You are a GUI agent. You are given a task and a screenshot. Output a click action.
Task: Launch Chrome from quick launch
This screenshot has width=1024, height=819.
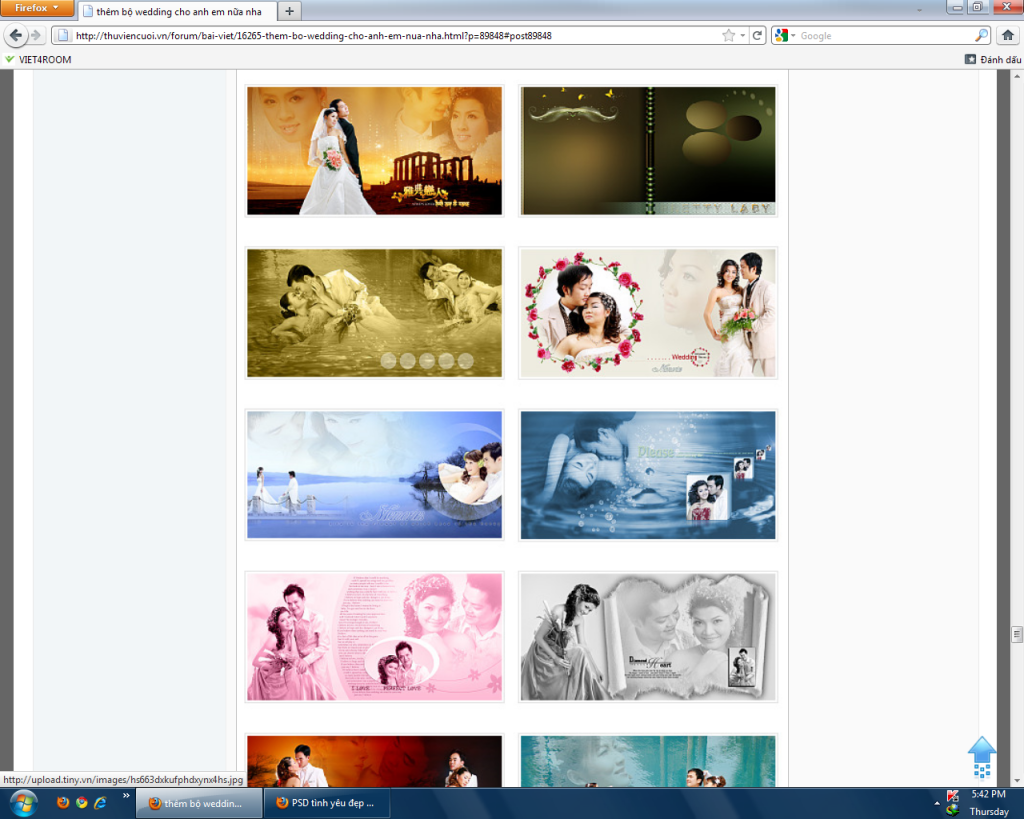pyautogui.click(x=82, y=803)
